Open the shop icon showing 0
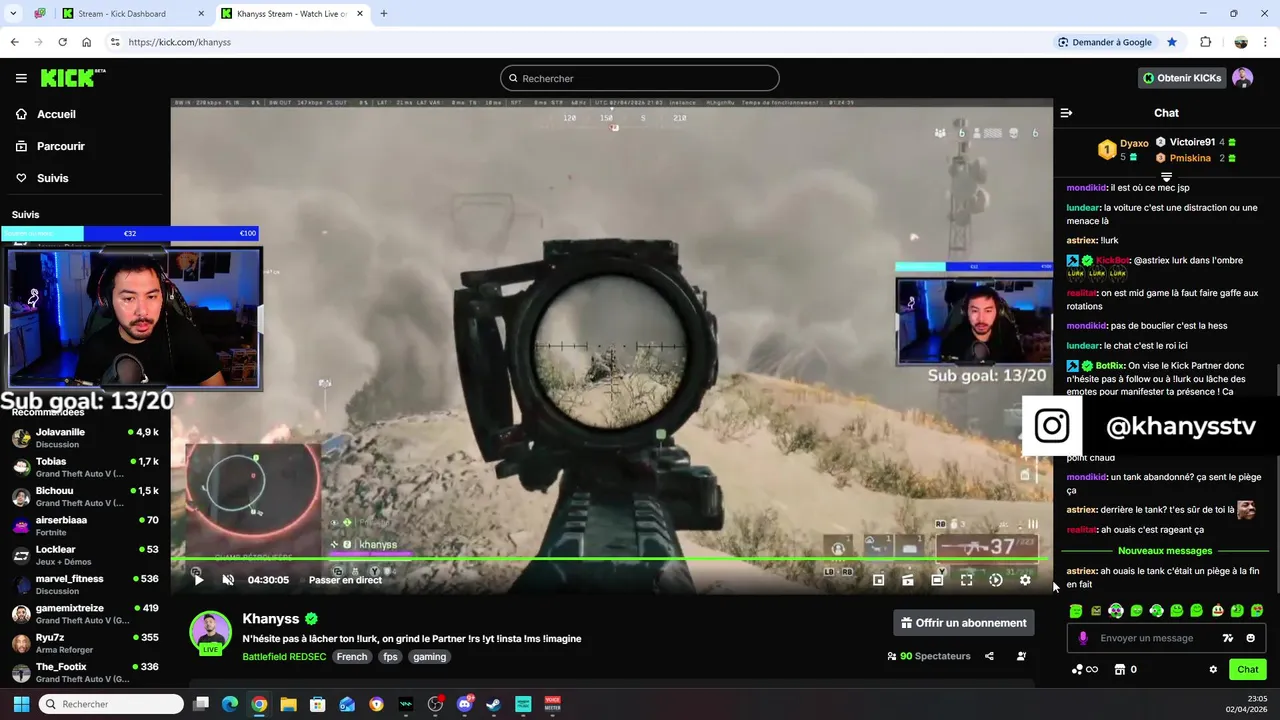Viewport: 1280px width, 720px height. (x=1126, y=670)
